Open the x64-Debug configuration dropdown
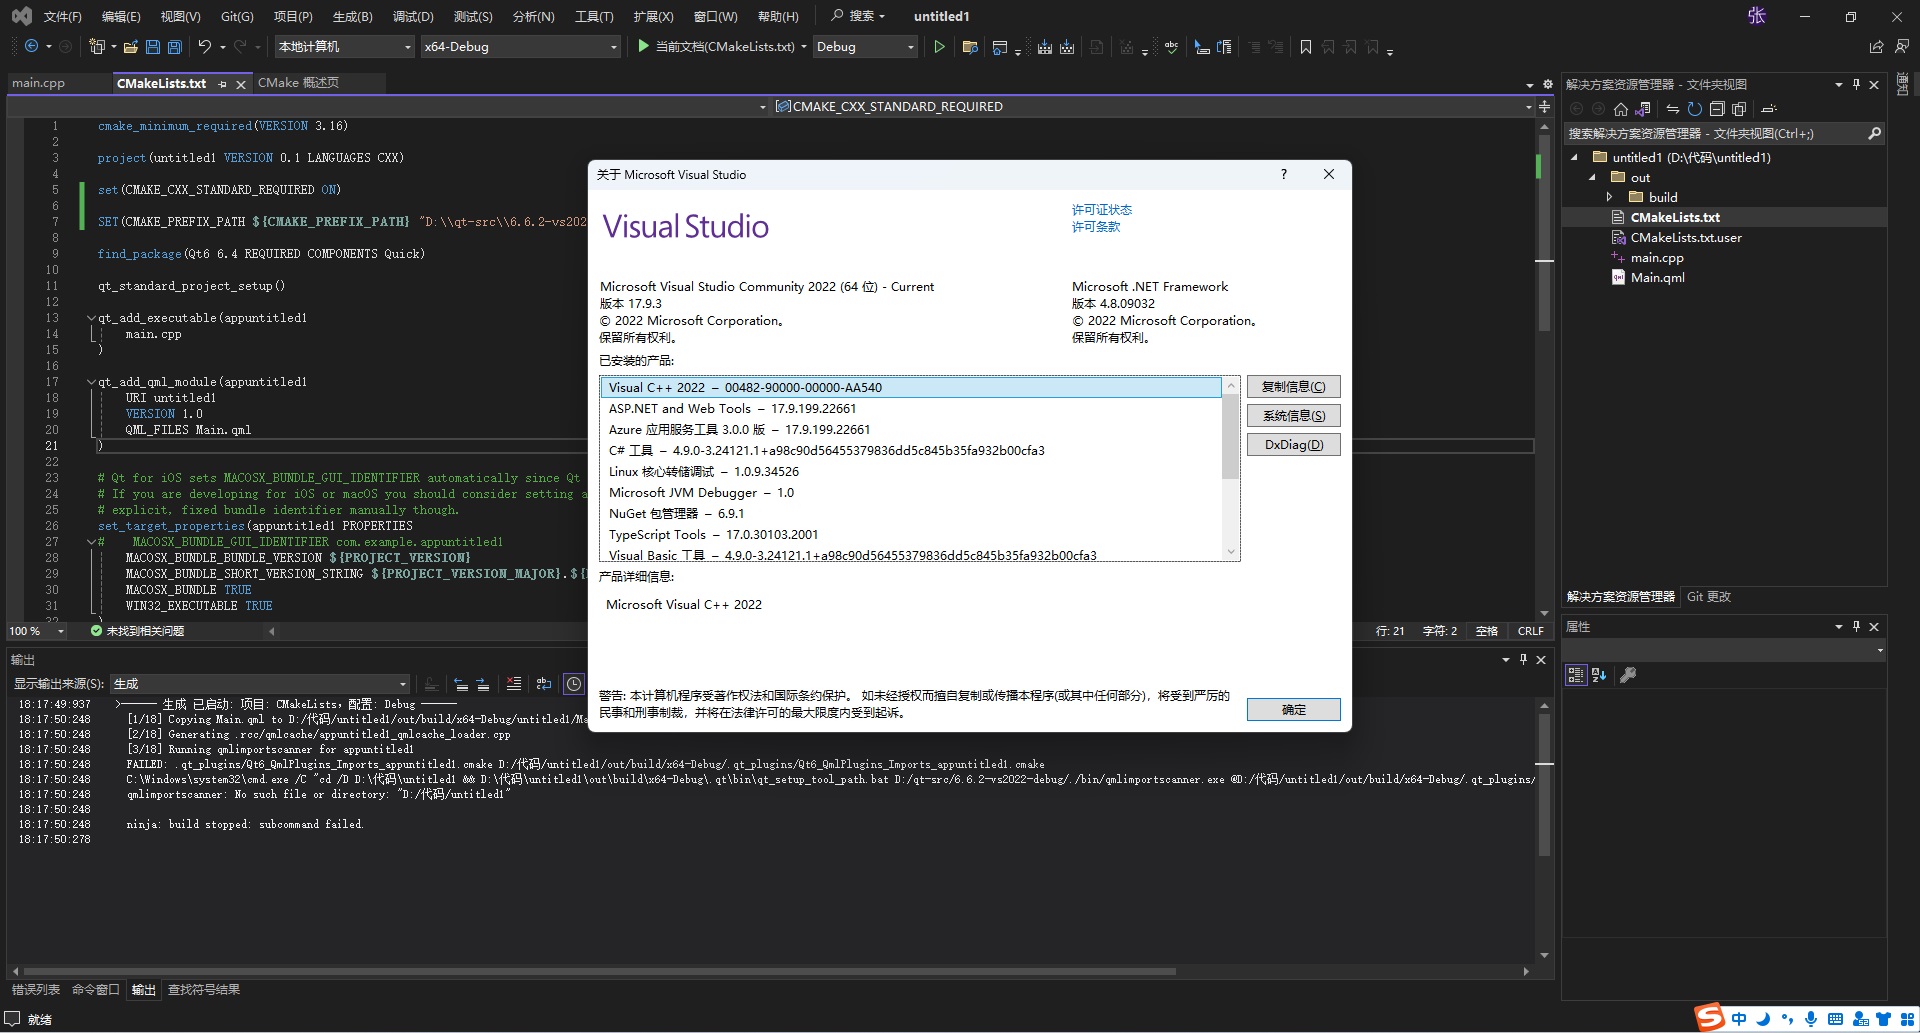 pos(520,47)
